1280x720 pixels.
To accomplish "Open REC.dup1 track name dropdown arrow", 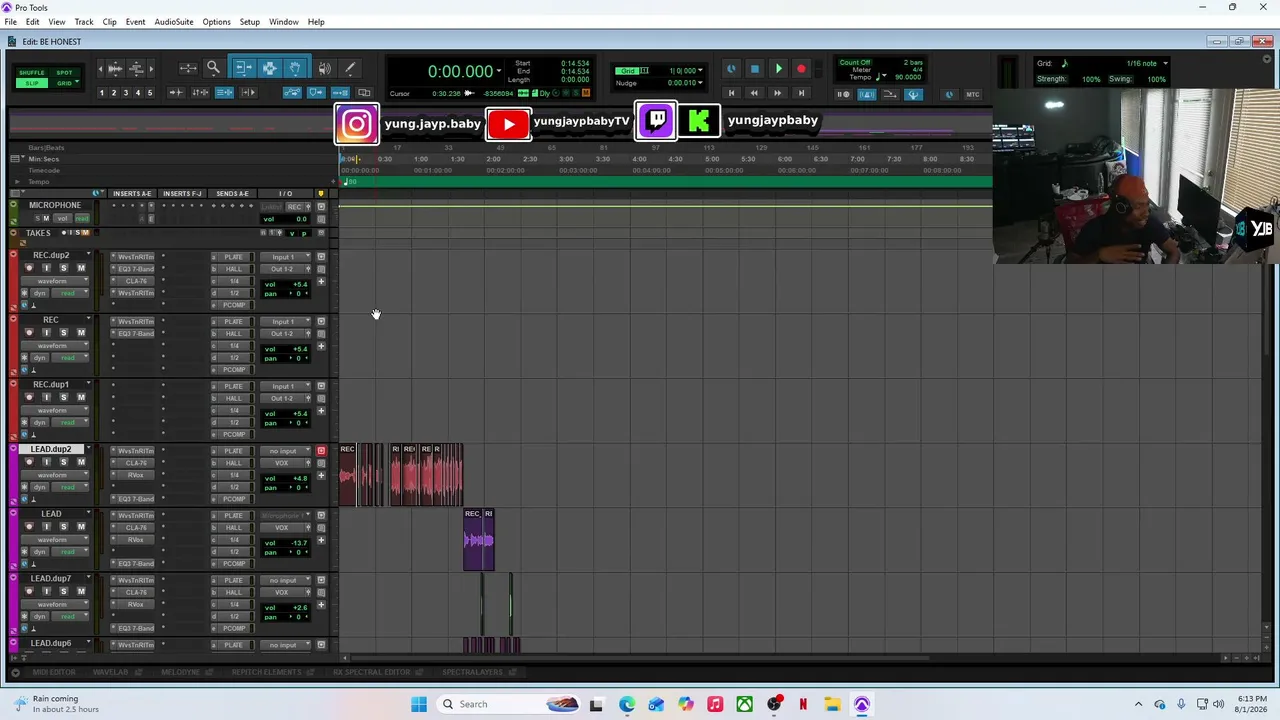I will tap(88, 385).
